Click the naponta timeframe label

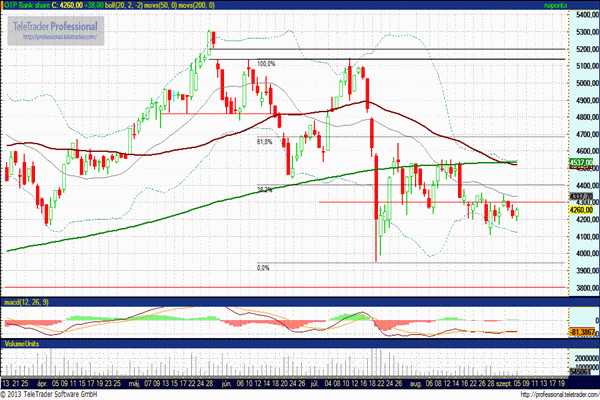583,5
